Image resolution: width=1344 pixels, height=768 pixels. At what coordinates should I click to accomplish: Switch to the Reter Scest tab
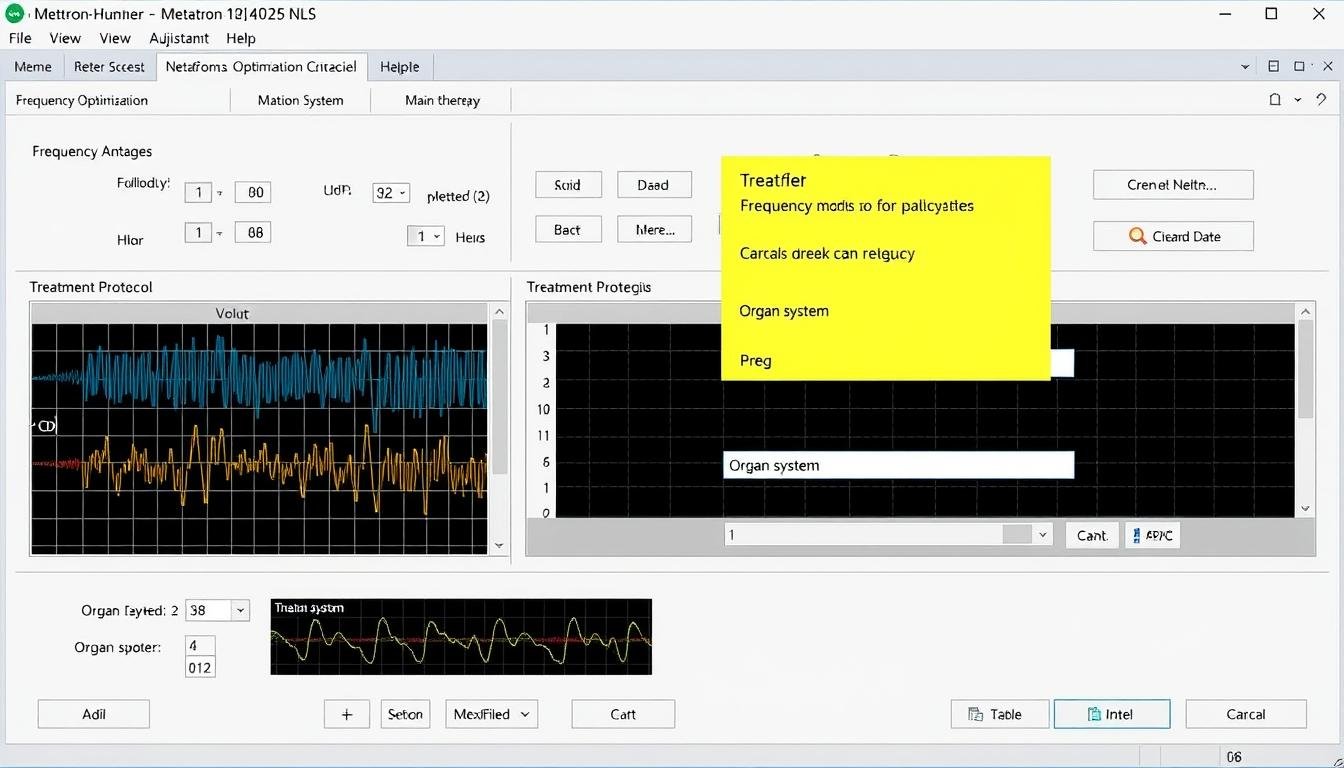click(x=109, y=67)
